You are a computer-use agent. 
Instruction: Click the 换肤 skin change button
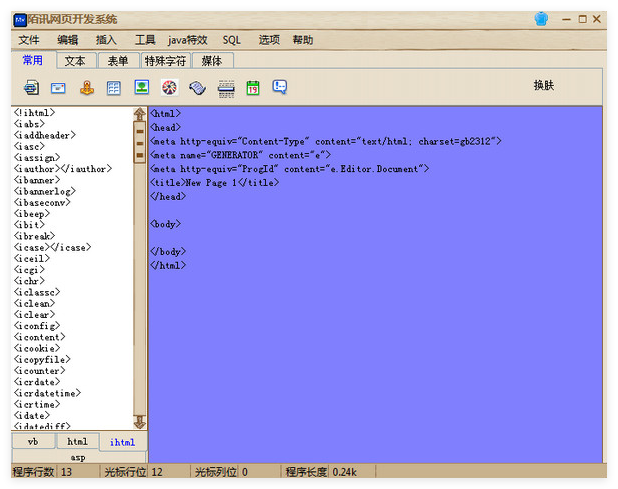click(x=544, y=85)
